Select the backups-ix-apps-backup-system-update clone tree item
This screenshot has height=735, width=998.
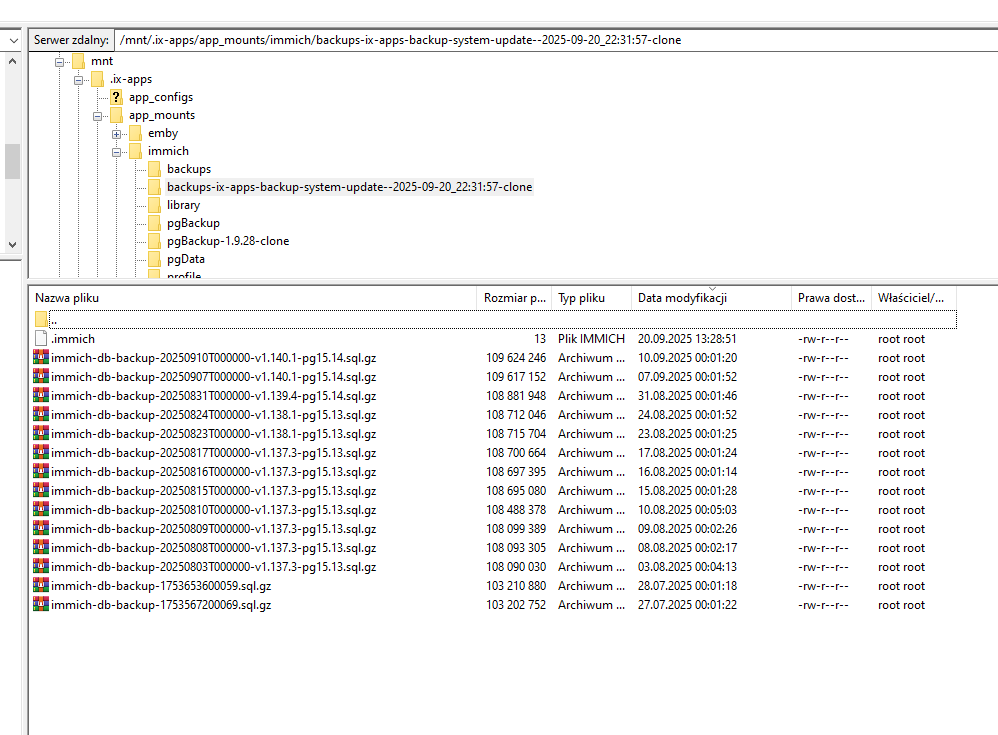(349, 187)
